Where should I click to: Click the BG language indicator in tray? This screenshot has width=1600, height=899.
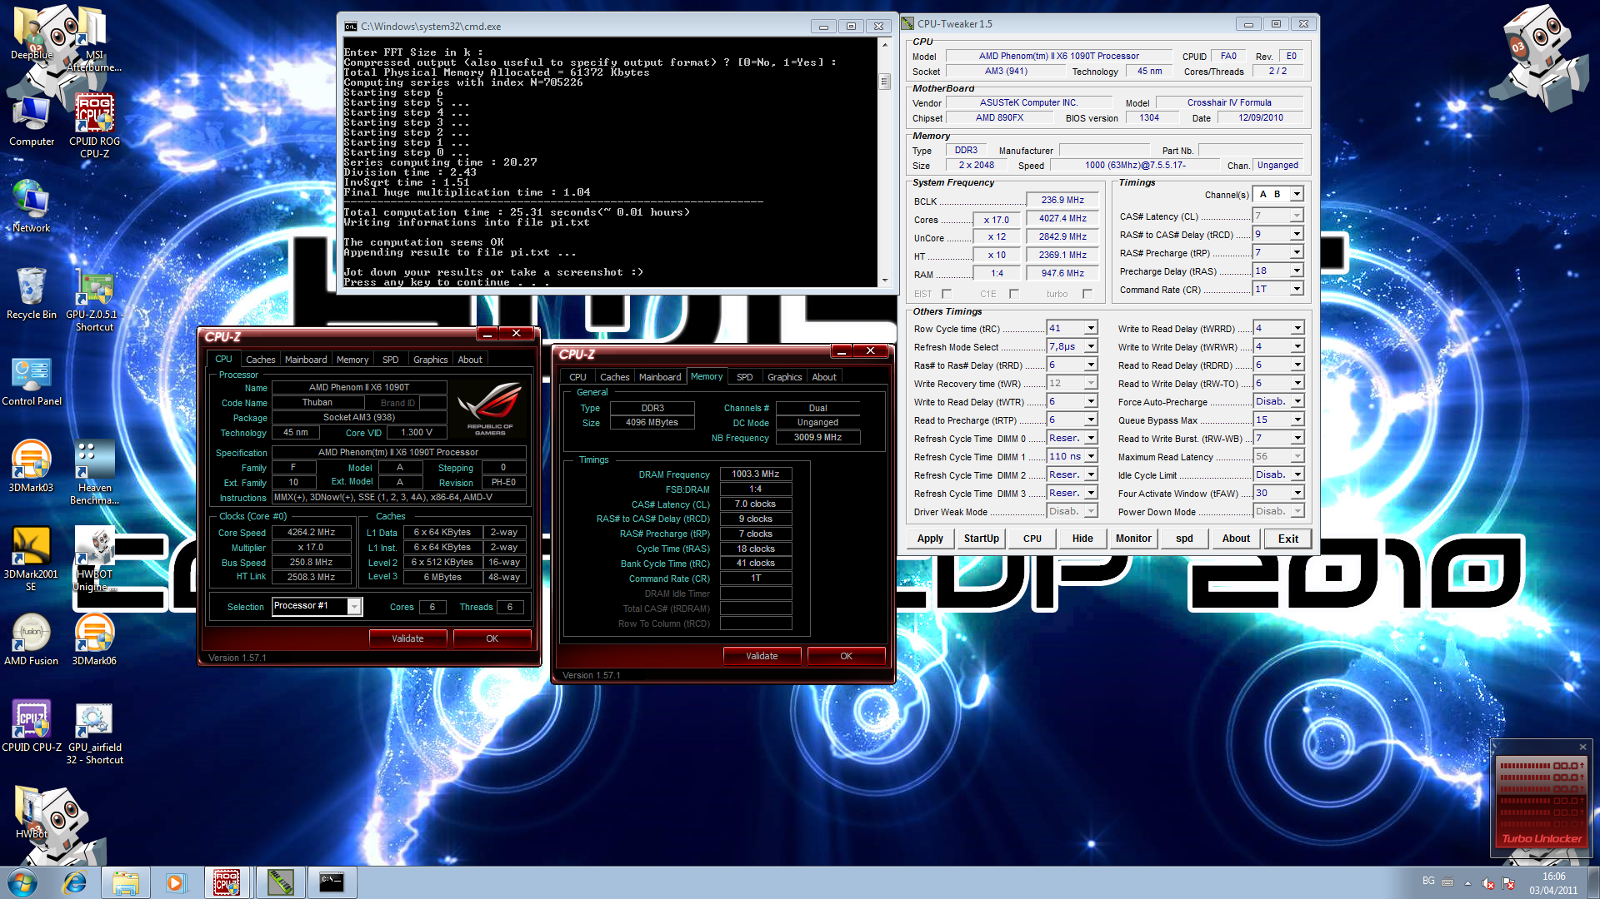pos(1428,881)
